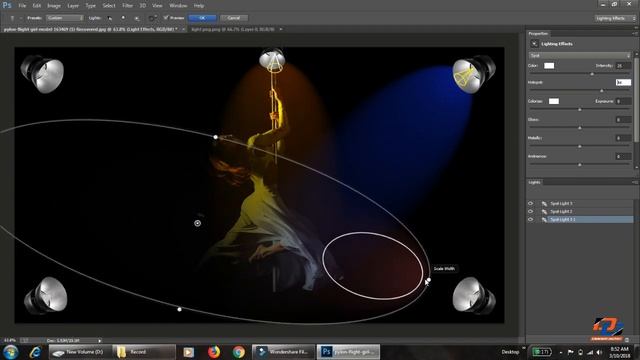
Task: Open the media player taskbar icon
Action: [189, 352]
